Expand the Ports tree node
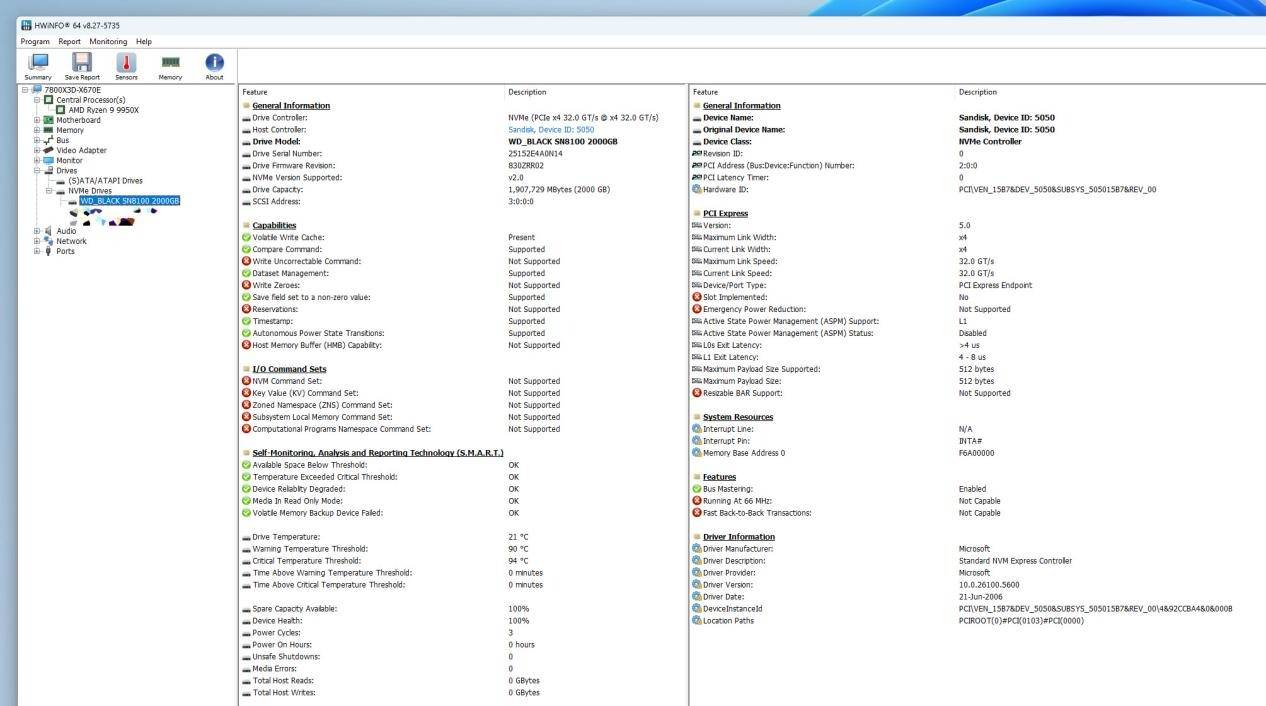The image size is (1266, 706). click(x=37, y=251)
